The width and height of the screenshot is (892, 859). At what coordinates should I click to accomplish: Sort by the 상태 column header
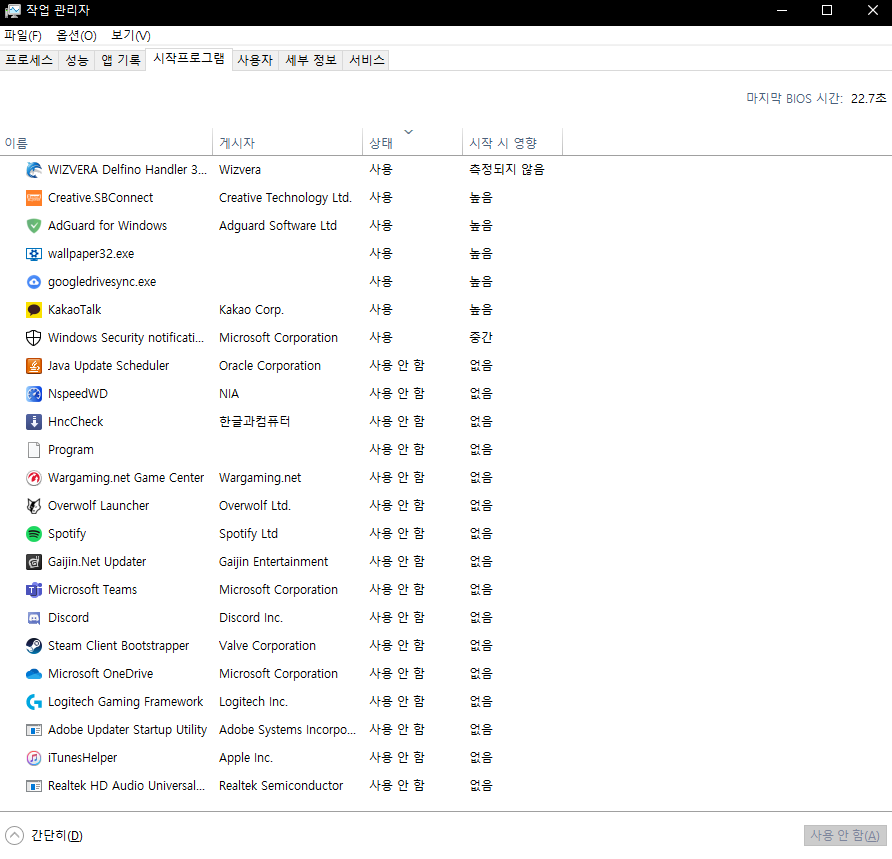(x=412, y=142)
